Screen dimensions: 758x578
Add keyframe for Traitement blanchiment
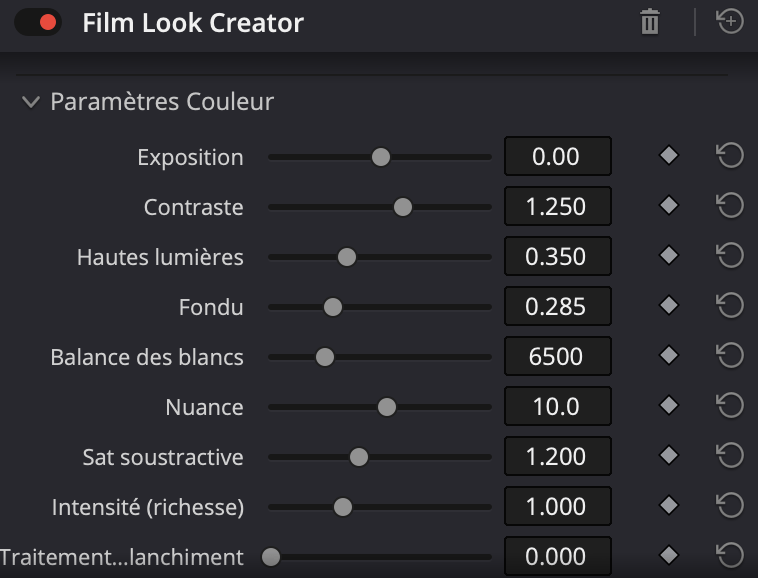669,555
